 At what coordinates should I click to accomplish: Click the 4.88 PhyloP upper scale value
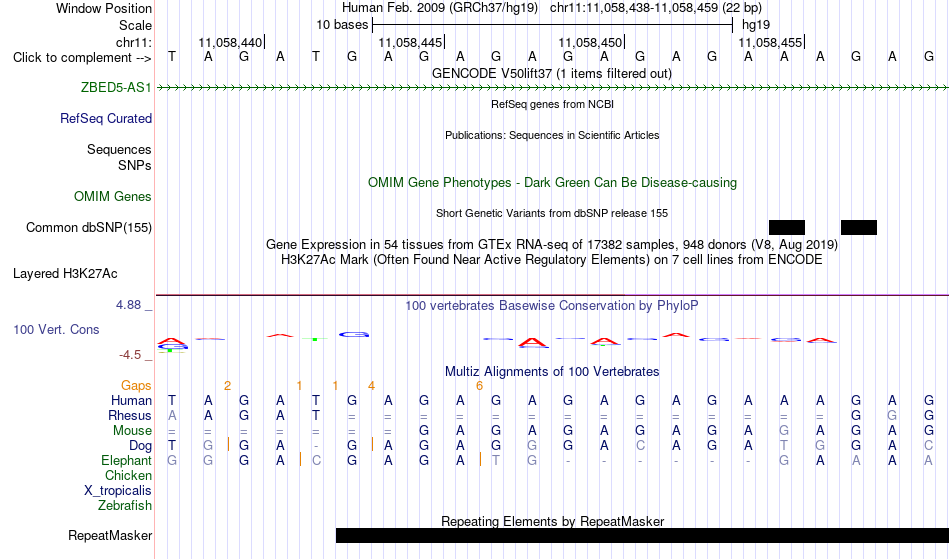coord(128,305)
